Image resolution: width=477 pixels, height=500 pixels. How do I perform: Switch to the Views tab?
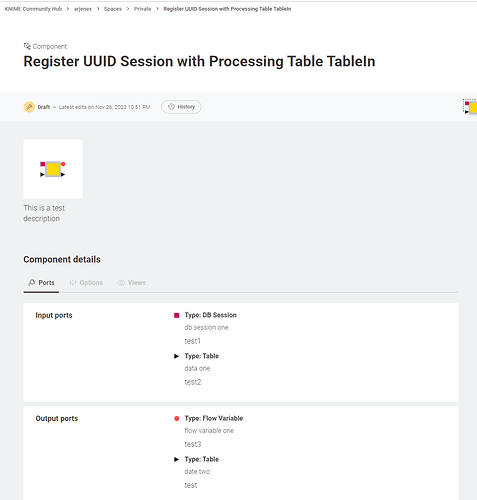tap(131, 283)
